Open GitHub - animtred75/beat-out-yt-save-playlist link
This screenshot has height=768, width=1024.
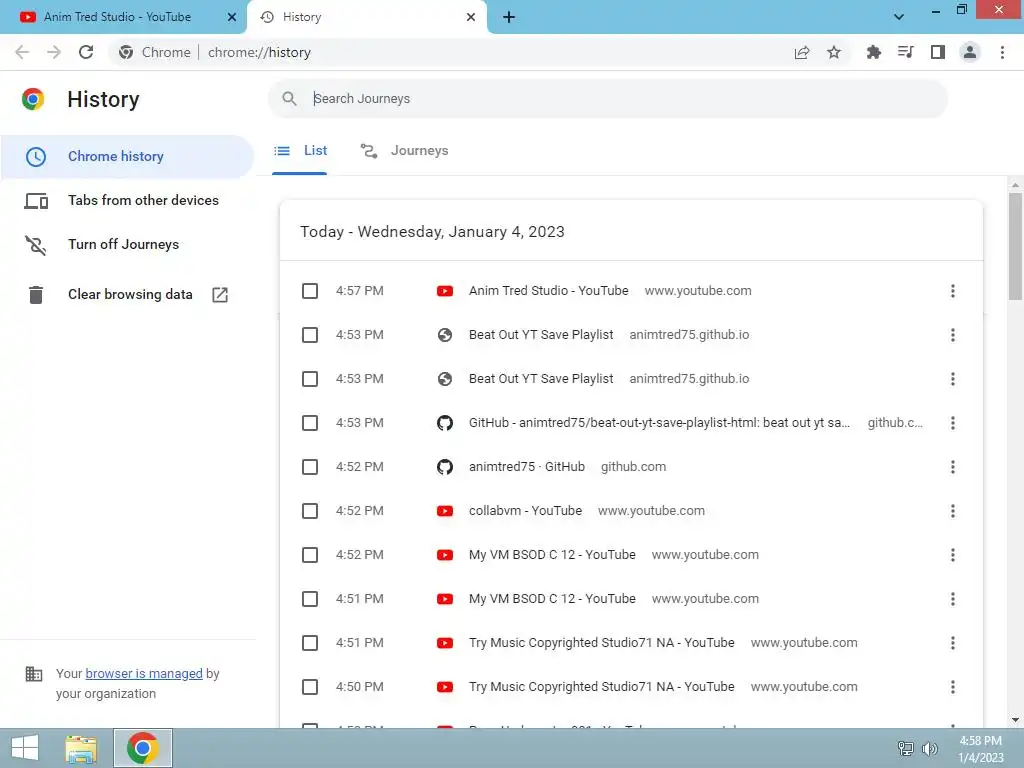tap(660, 423)
